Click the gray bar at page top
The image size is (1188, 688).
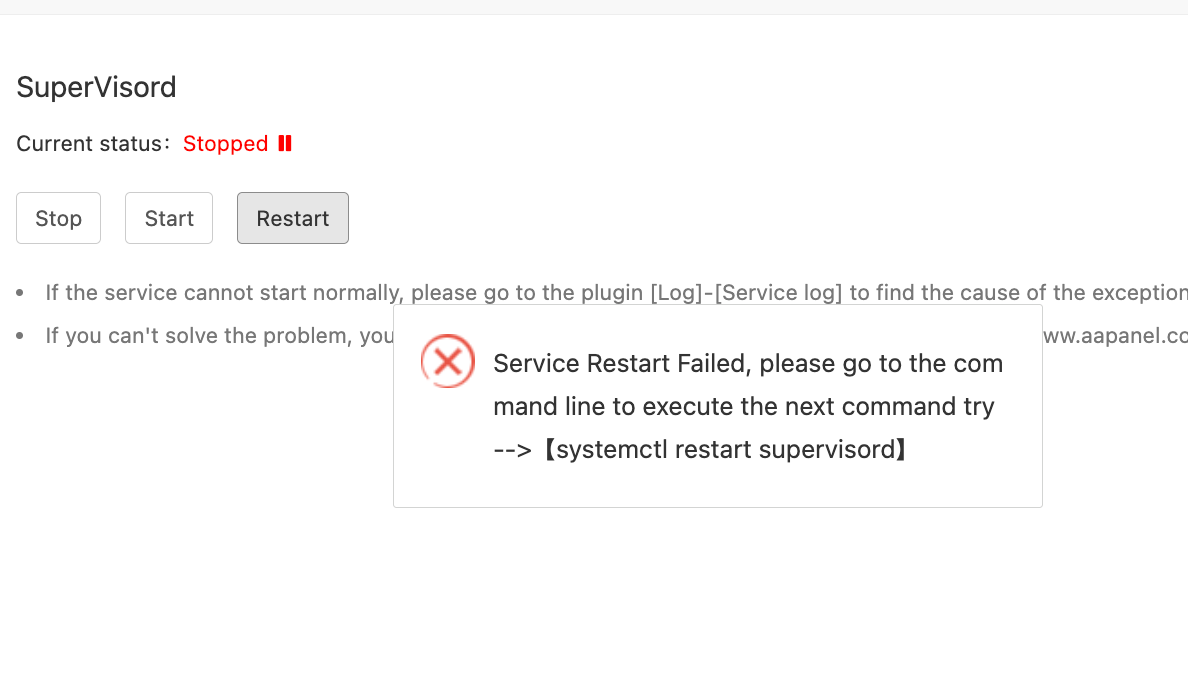[594, 7]
